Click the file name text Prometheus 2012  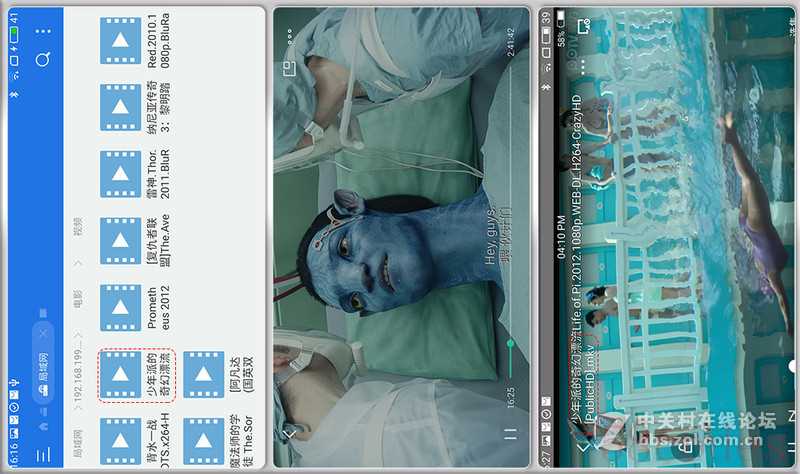point(159,308)
